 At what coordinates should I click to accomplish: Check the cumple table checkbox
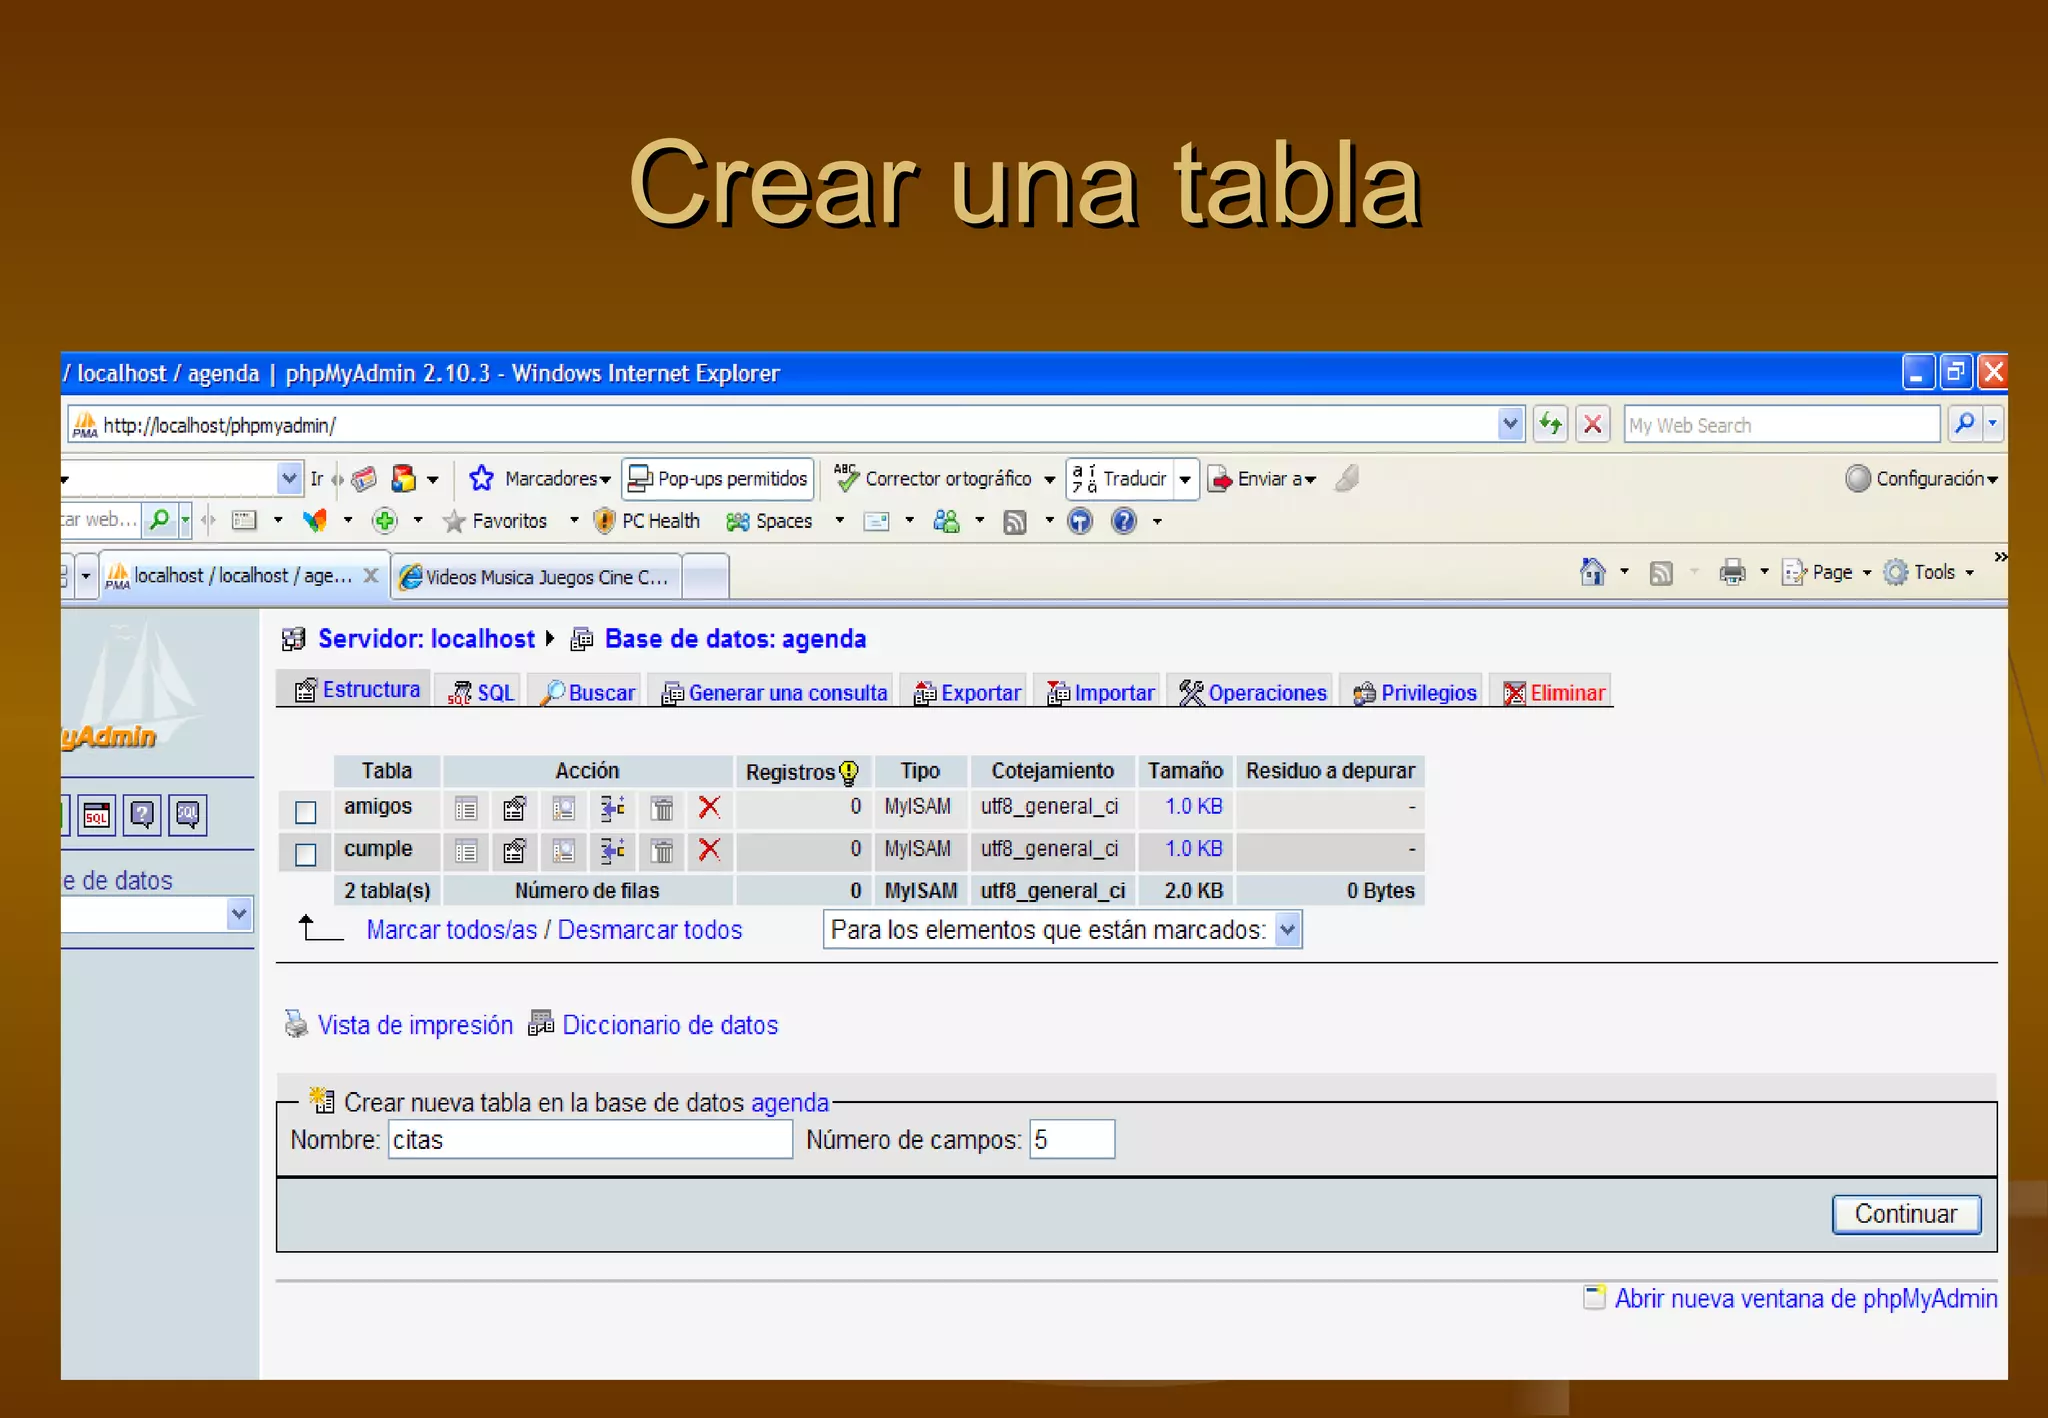306,854
